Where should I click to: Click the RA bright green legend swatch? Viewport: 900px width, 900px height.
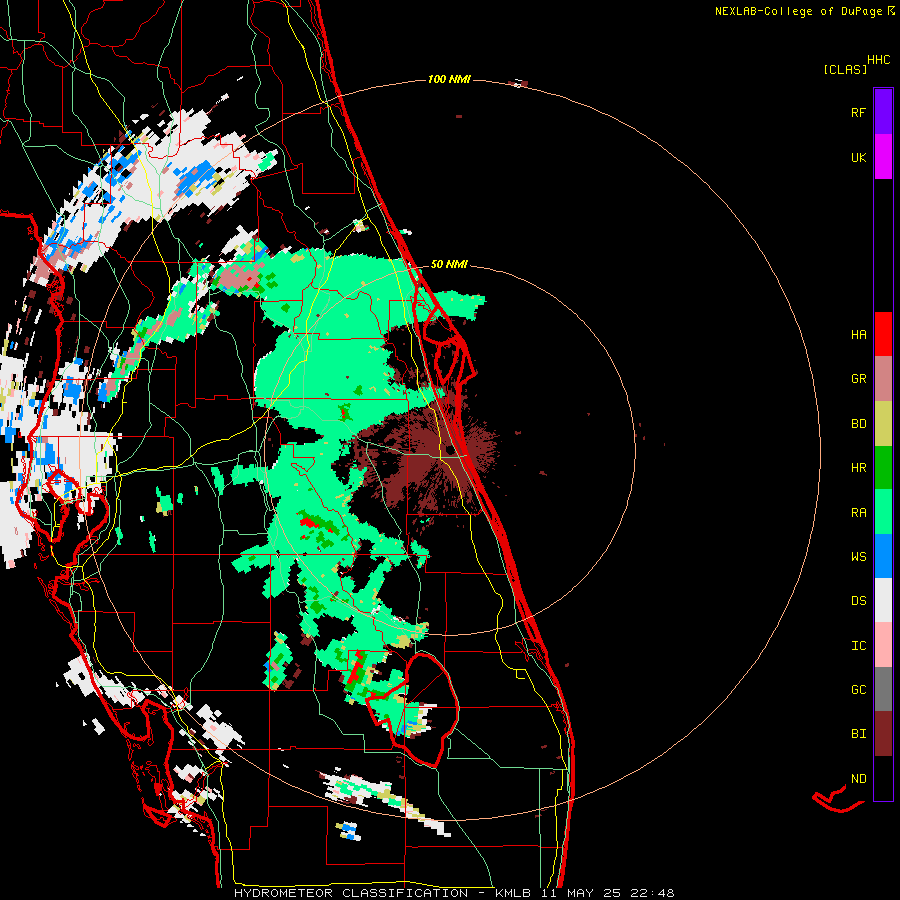[x=883, y=512]
